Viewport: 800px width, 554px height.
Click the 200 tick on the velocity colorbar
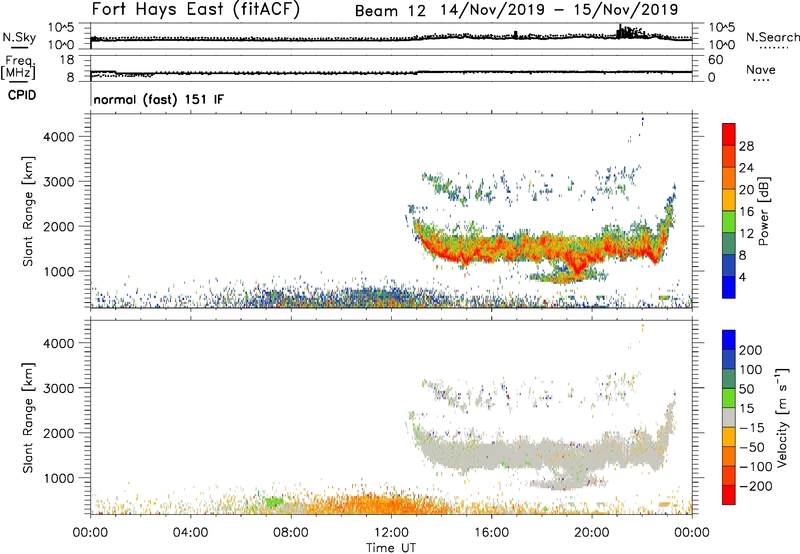pos(751,350)
